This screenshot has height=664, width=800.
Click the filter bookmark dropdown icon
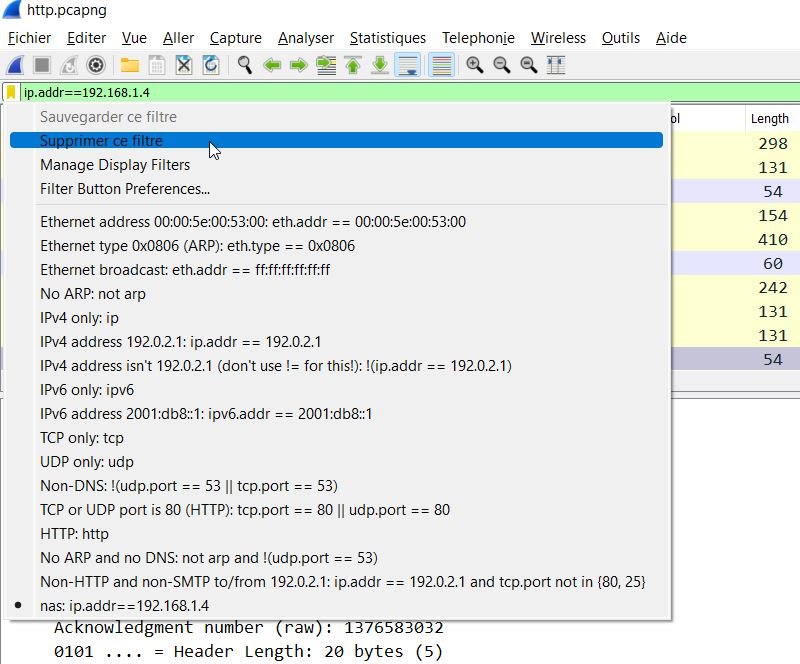11,92
